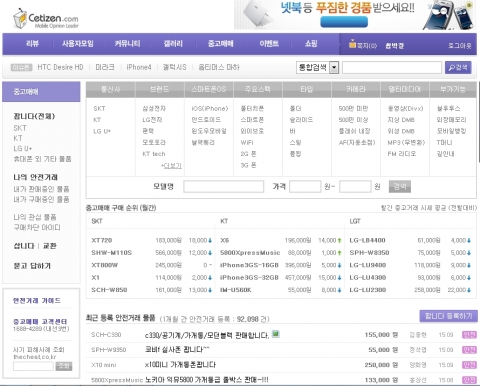Click the 모델명 input field
This screenshot has width=480, height=386.
224,187
